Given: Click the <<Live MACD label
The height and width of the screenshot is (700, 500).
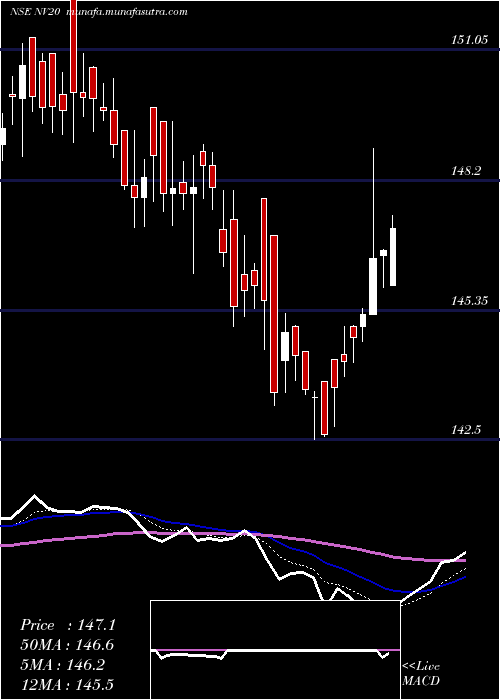Looking at the screenshot, I should click(x=421, y=674).
